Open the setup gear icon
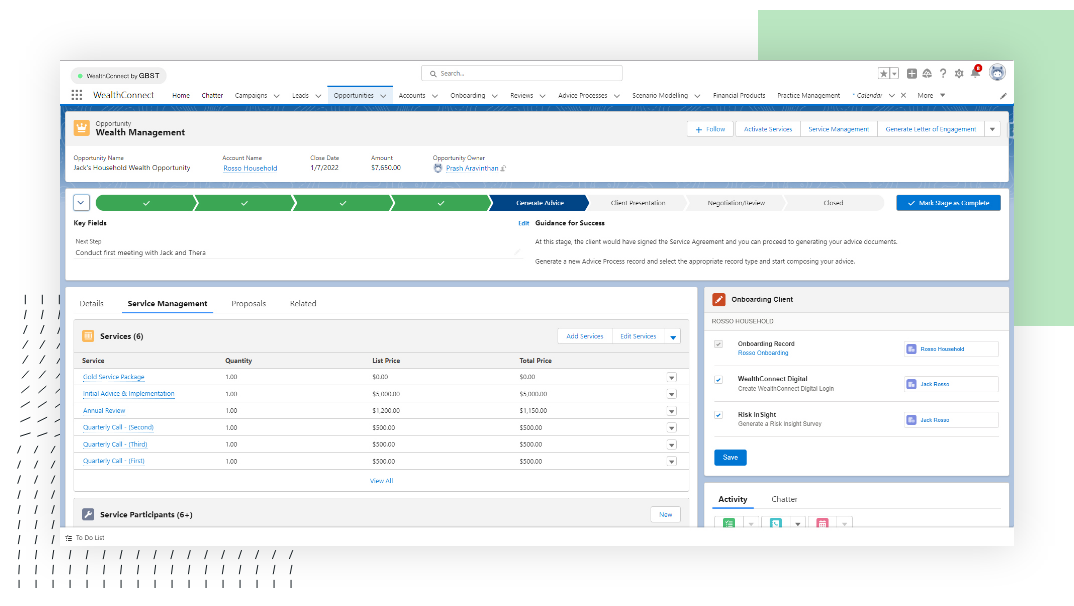1074x606 pixels. pos(959,73)
